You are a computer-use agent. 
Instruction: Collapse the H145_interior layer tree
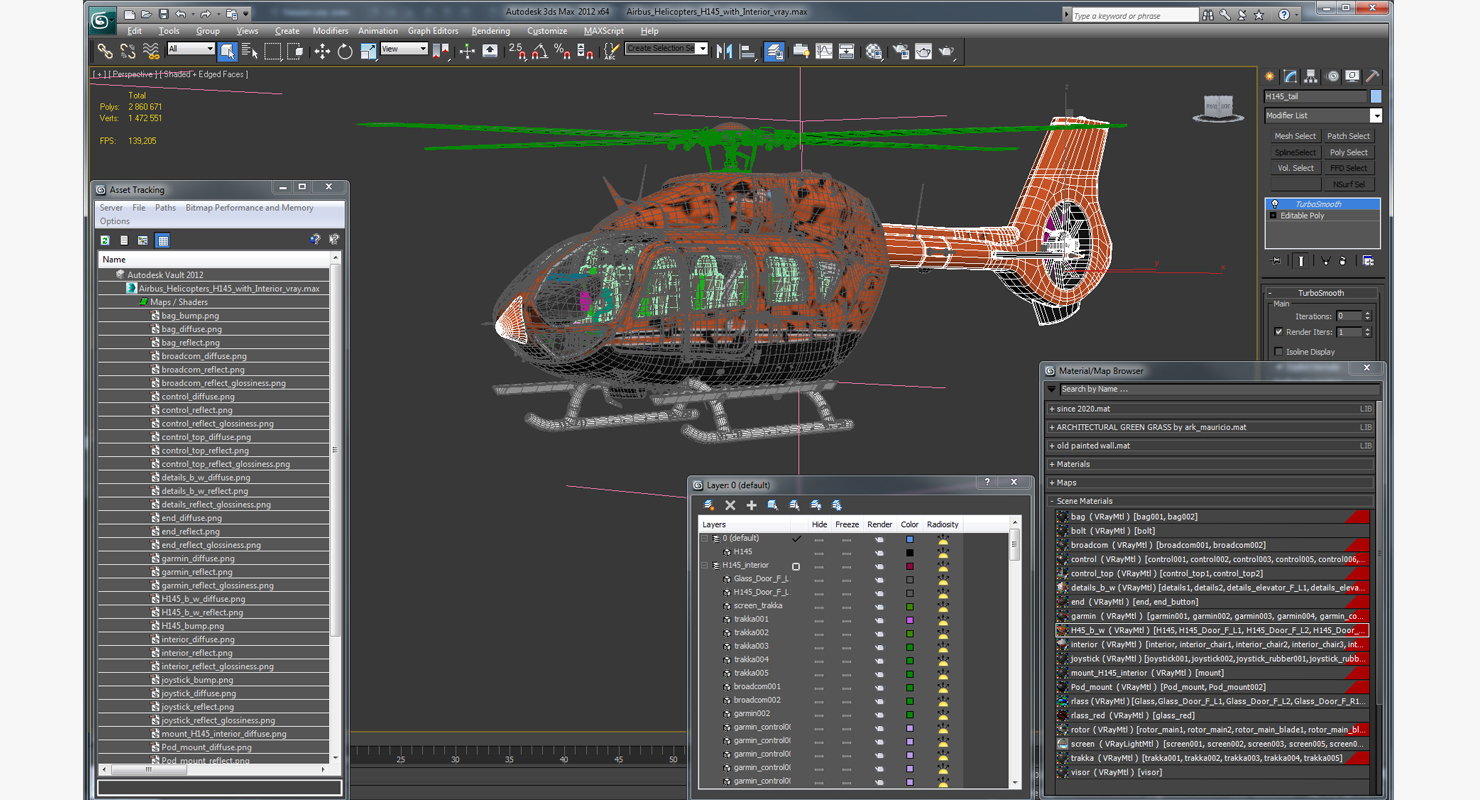704,565
